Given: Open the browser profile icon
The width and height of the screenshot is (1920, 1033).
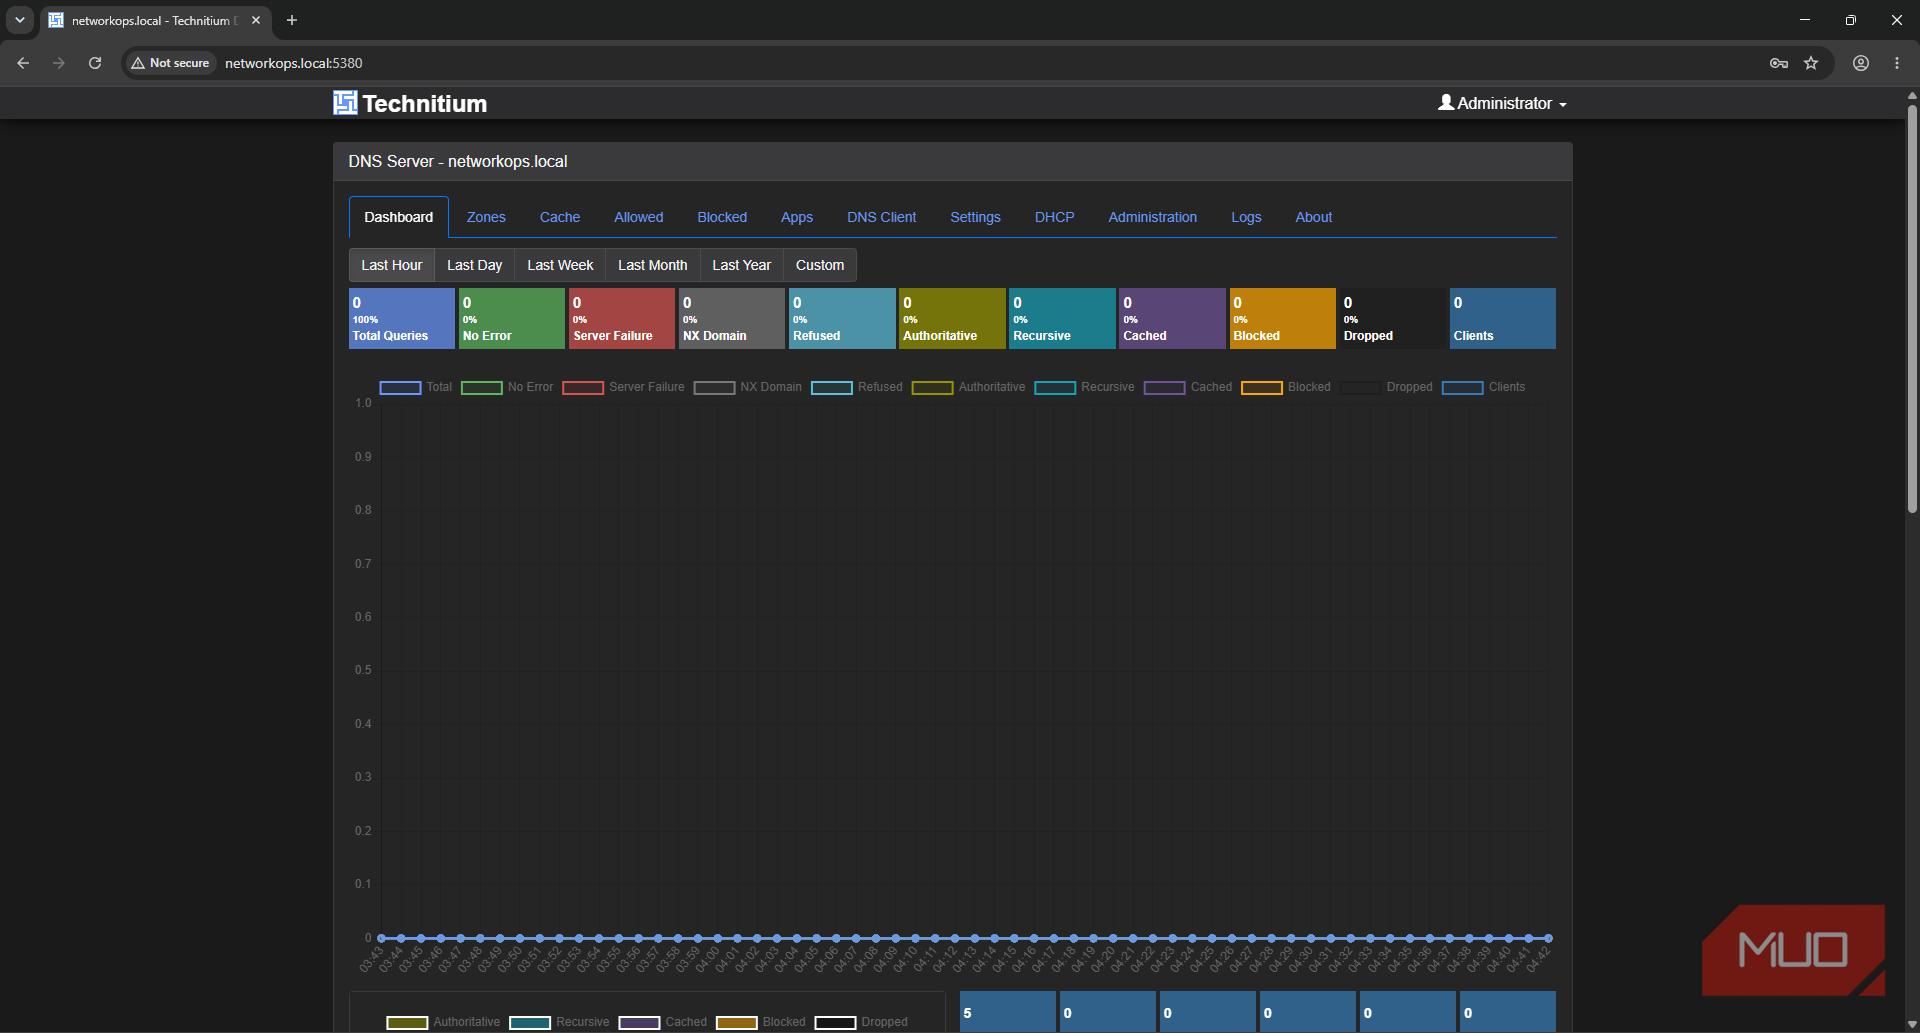Looking at the screenshot, I should tap(1861, 63).
